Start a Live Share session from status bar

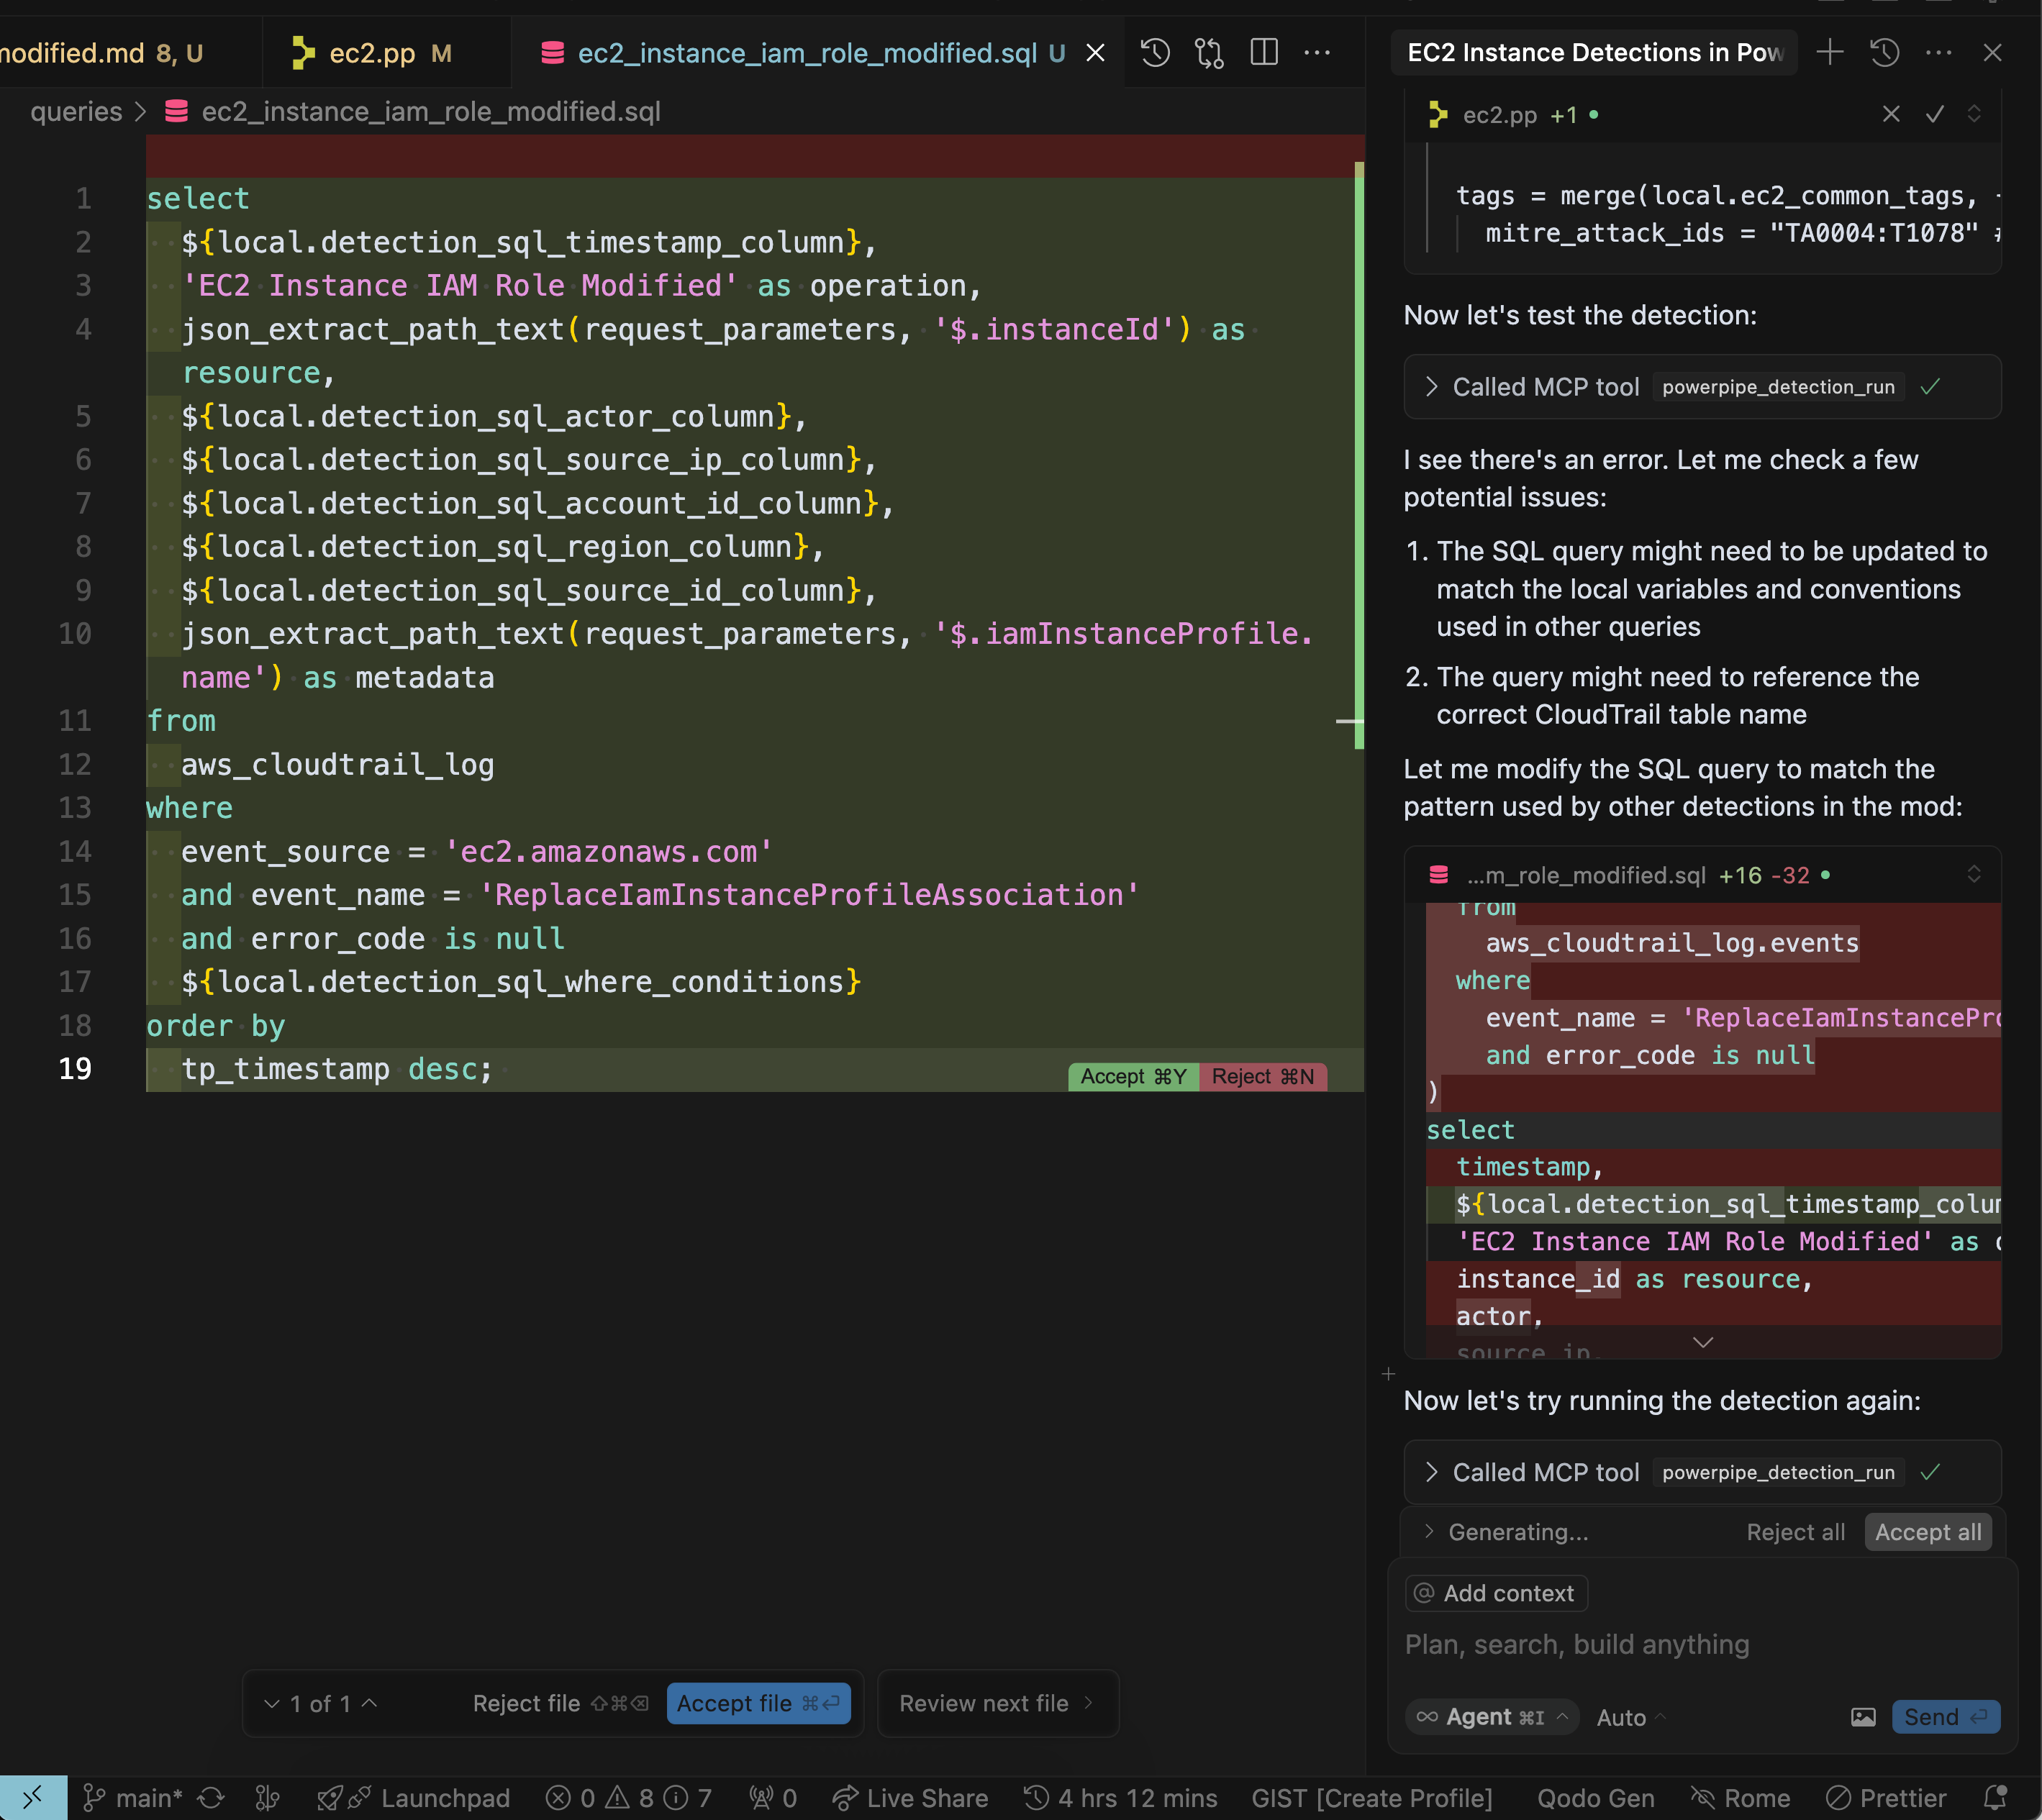click(x=909, y=1797)
